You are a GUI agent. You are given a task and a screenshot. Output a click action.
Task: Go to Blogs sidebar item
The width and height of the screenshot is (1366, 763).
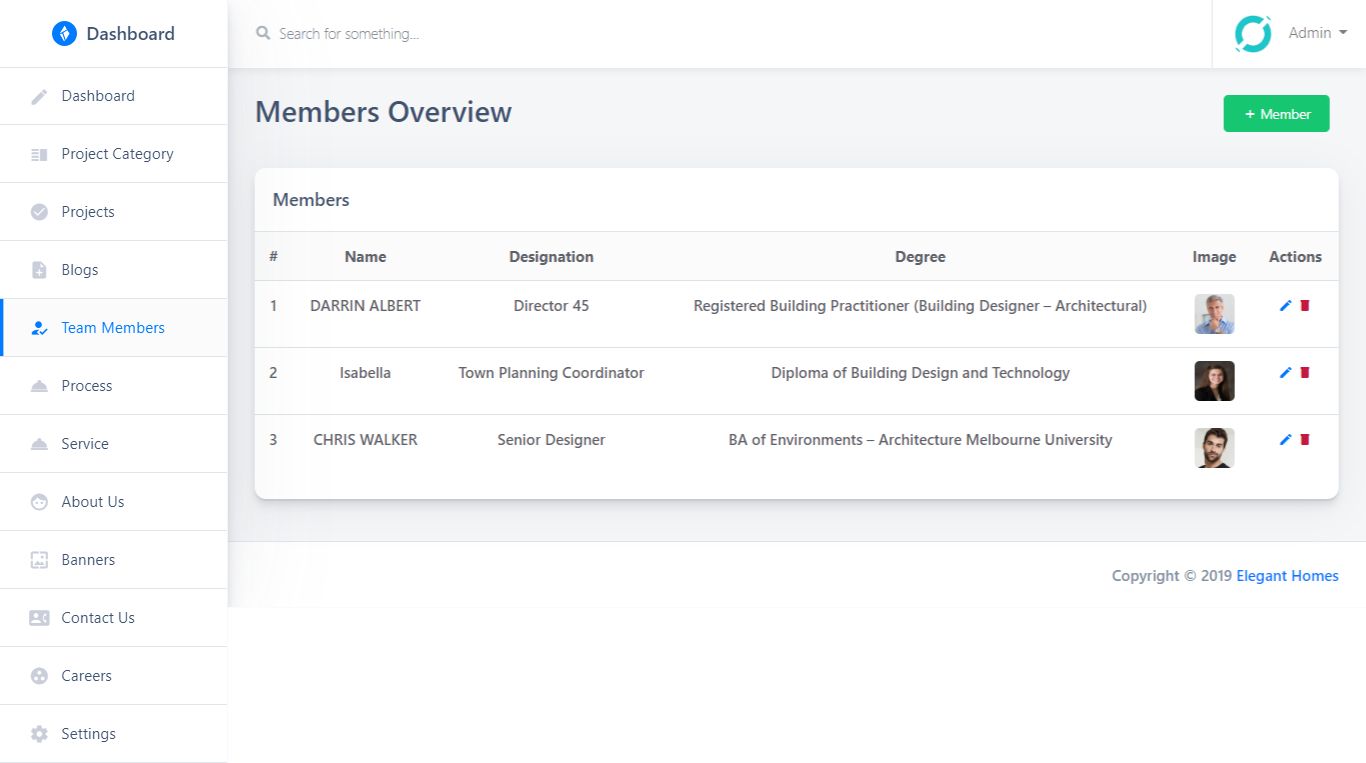coord(80,270)
